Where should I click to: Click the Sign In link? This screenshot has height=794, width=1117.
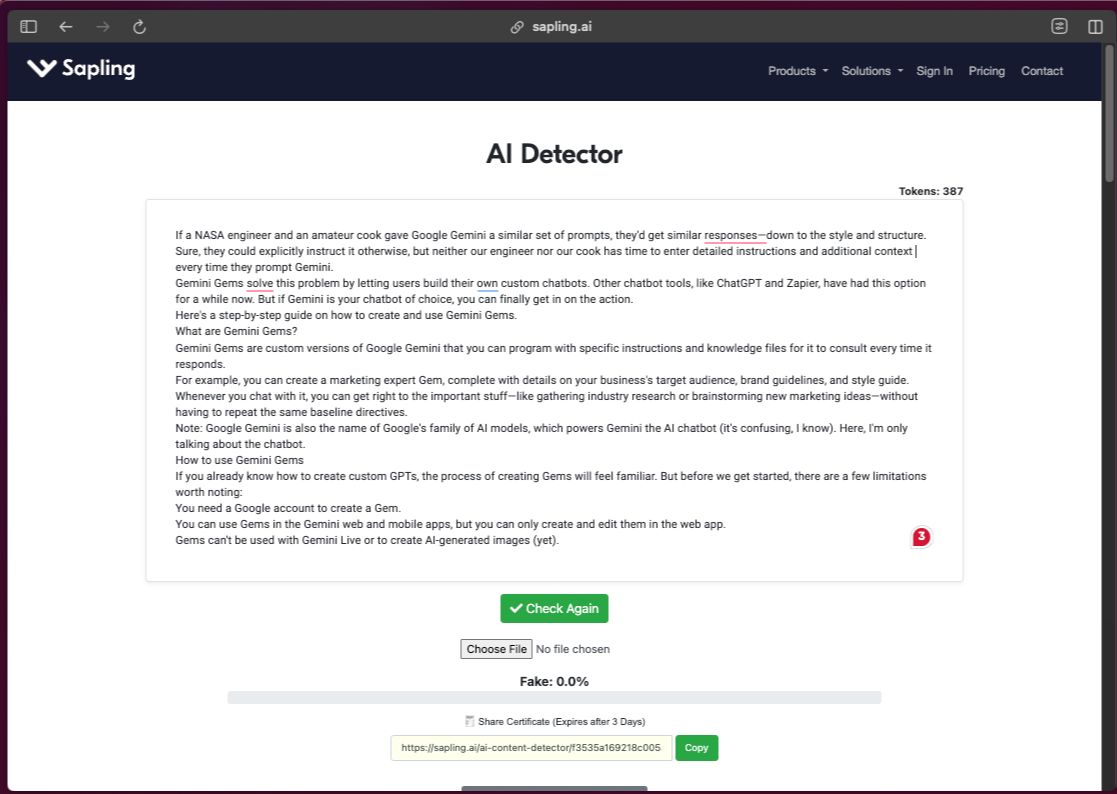tap(934, 71)
